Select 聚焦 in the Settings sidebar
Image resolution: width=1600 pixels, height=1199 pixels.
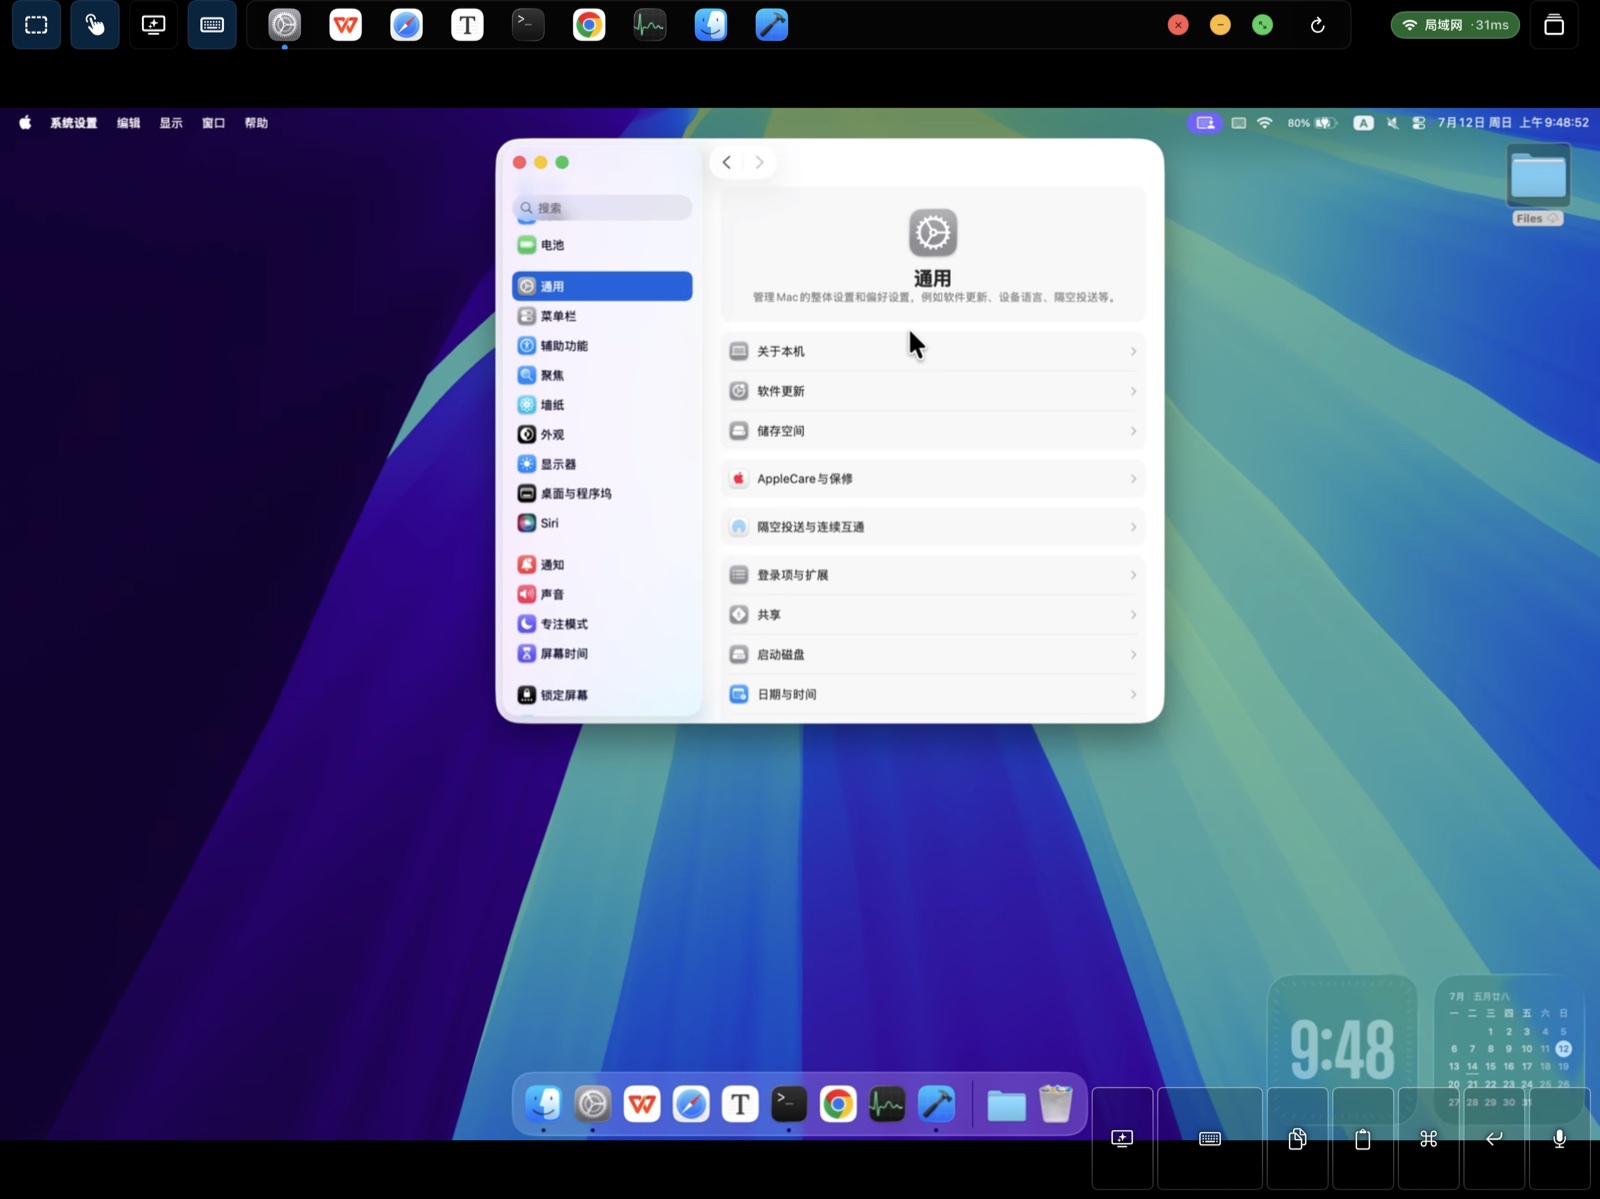click(602, 375)
